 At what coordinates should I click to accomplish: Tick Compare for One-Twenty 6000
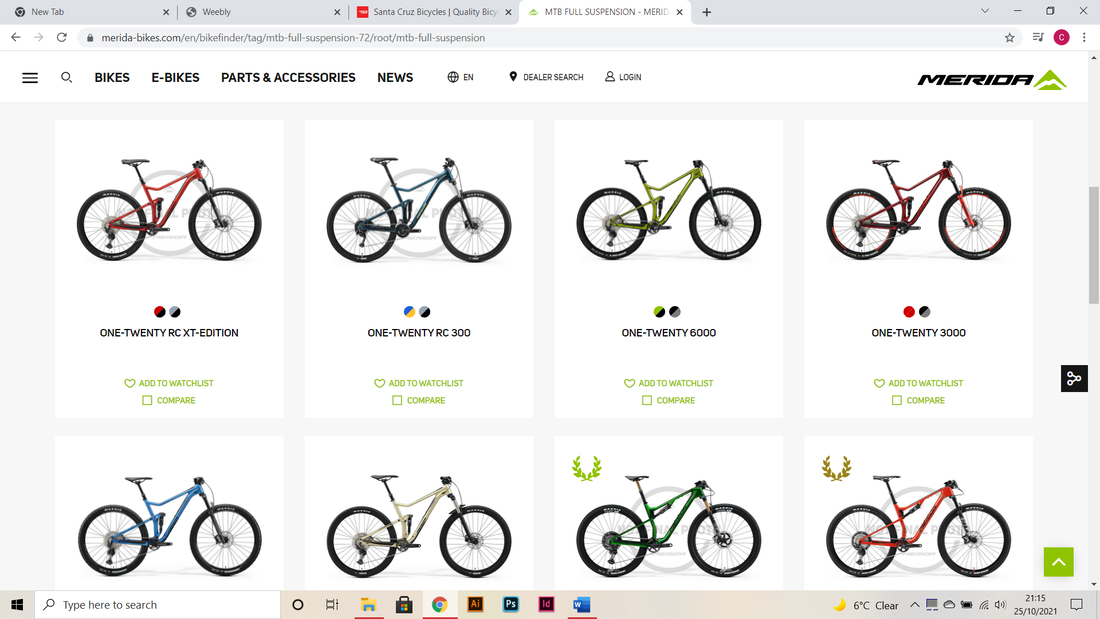647,400
